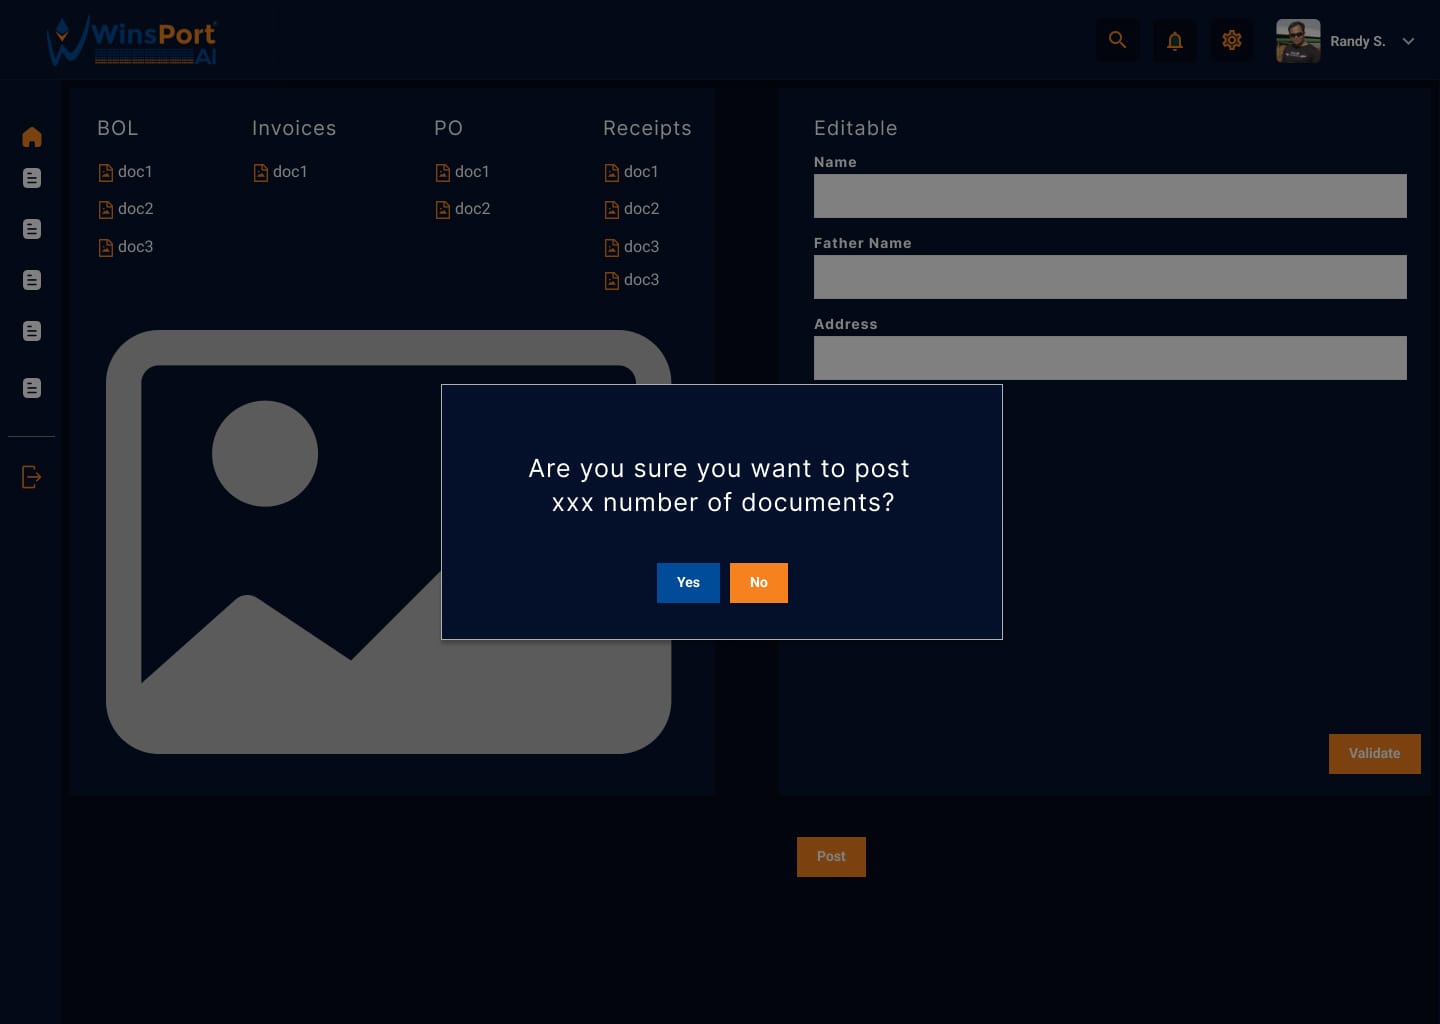Click Randy S. profile avatar

[1298, 41]
